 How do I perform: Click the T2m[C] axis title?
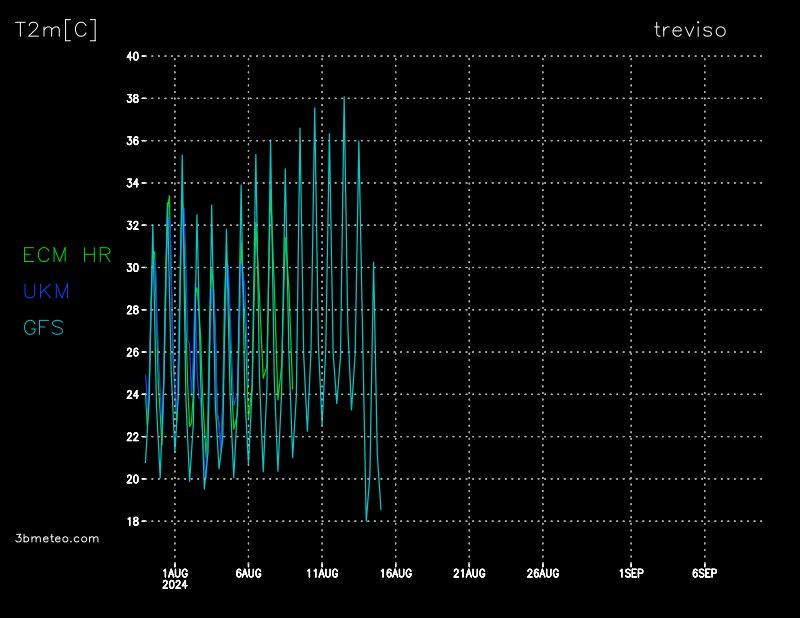(56, 30)
